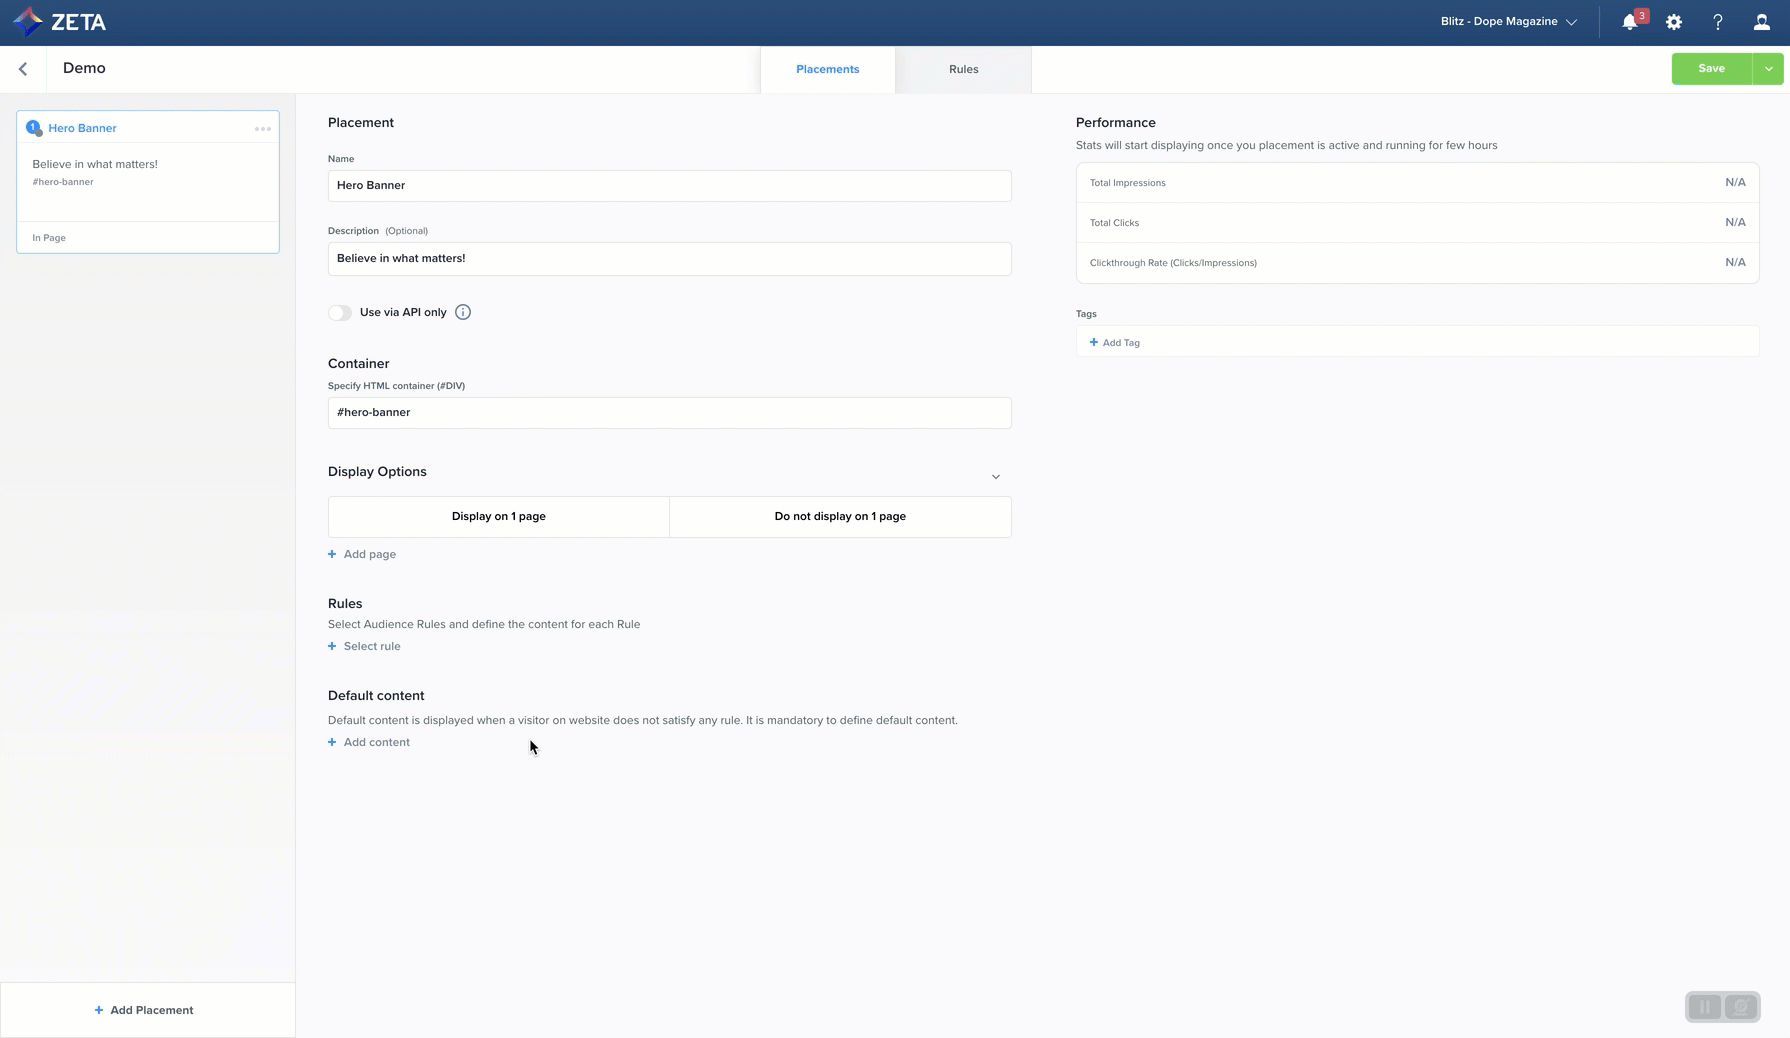
Task: Collapse the Display Options section
Action: (x=995, y=477)
